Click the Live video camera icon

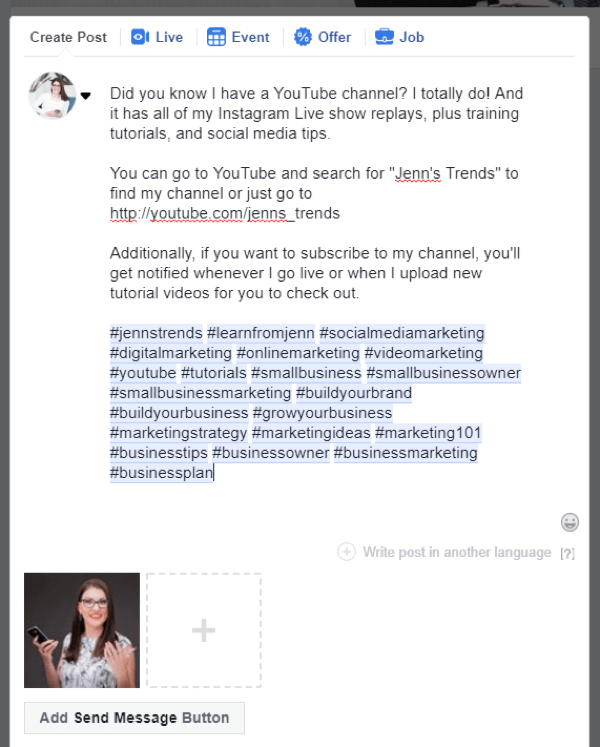pyautogui.click(x=140, y=37)
